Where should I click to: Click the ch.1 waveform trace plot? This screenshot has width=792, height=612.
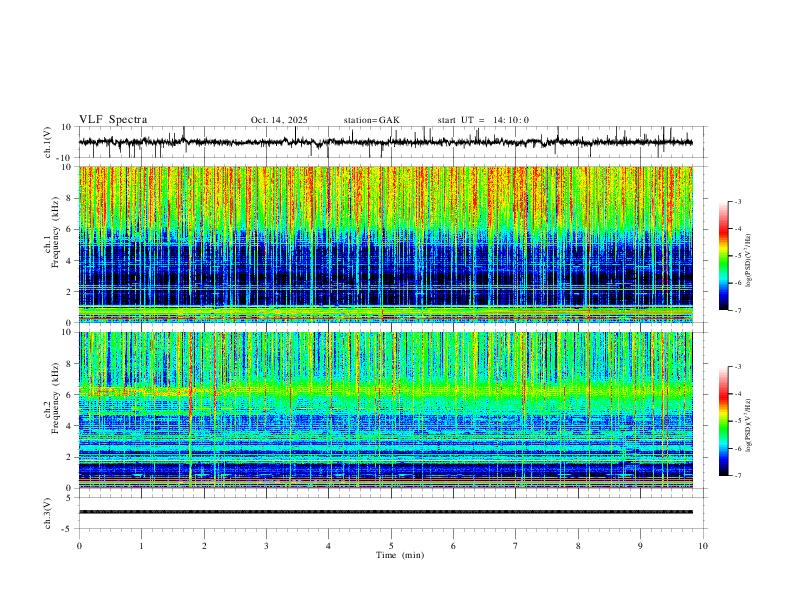(386, 142)
